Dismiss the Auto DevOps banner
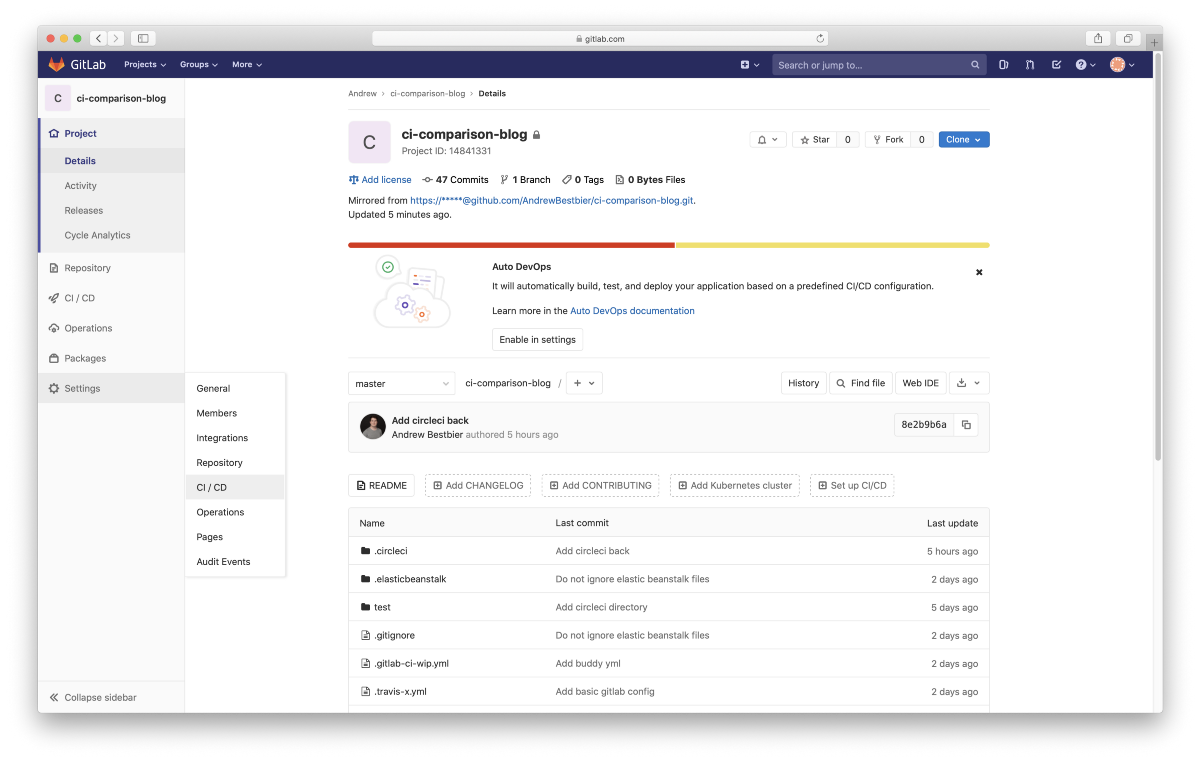Screen dimensions: 1200x762 979,272
